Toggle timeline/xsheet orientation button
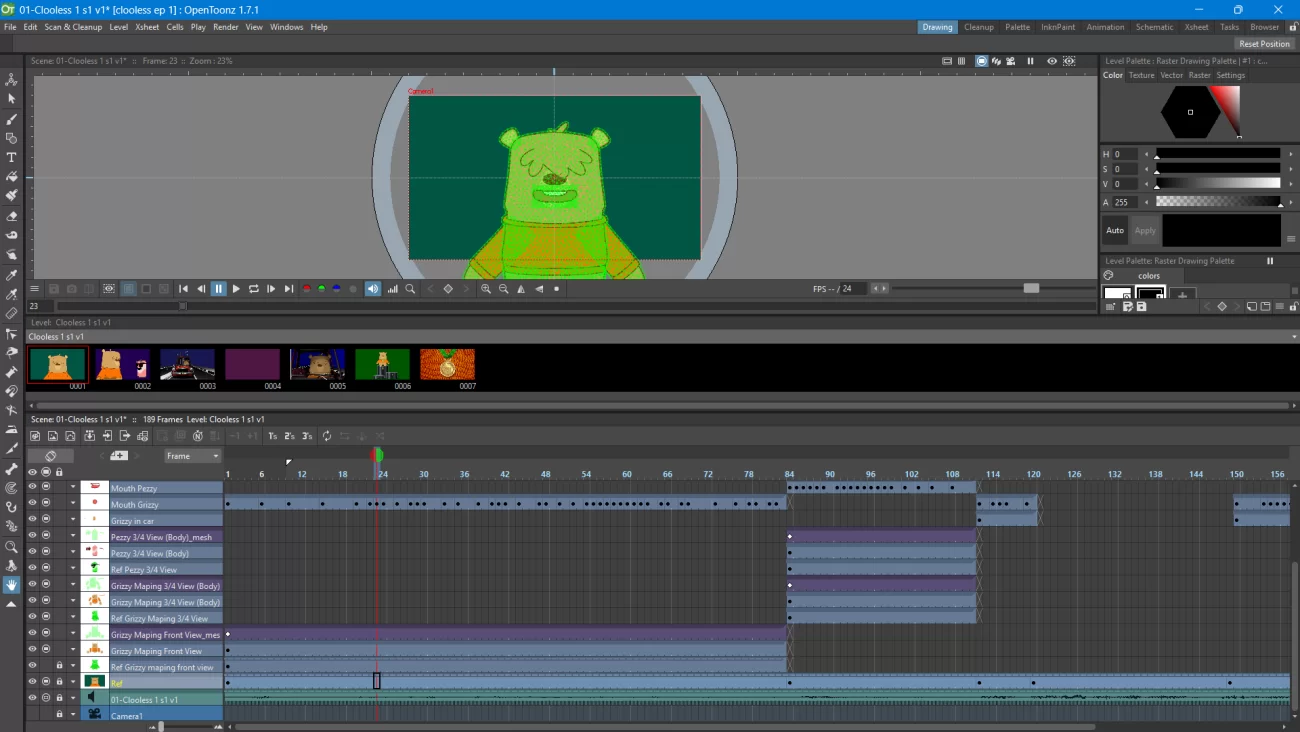Image resolution: width=1300 pixels, height=732 pixels. pos(51,456)
